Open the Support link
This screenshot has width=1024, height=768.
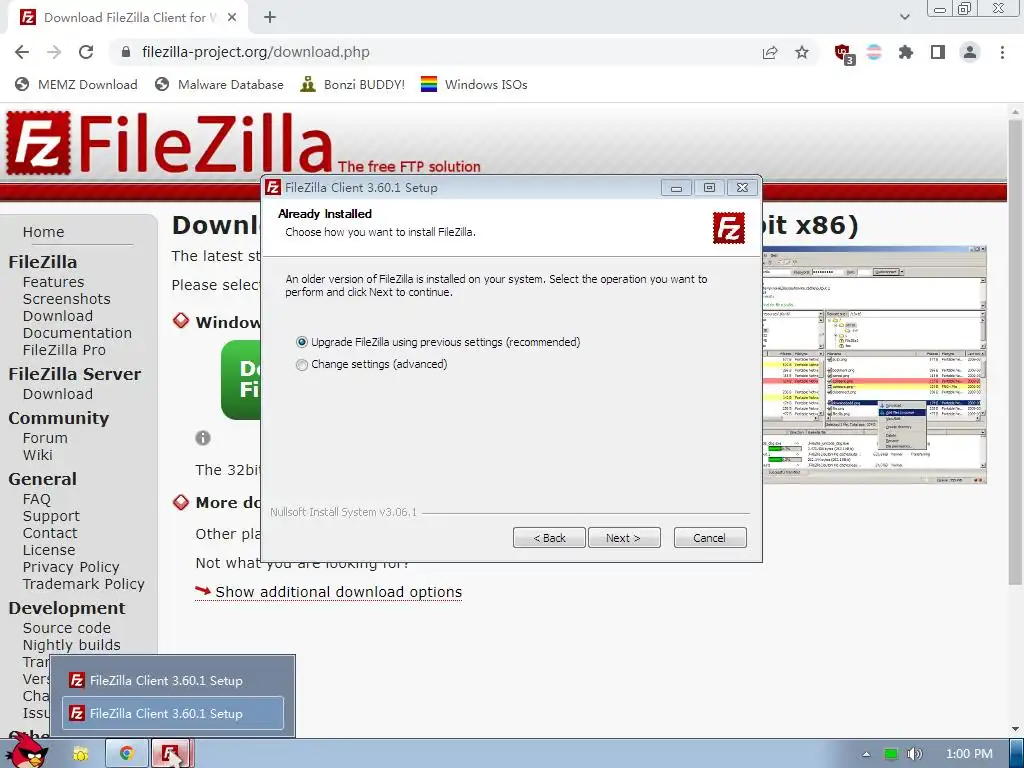[51, 517]
